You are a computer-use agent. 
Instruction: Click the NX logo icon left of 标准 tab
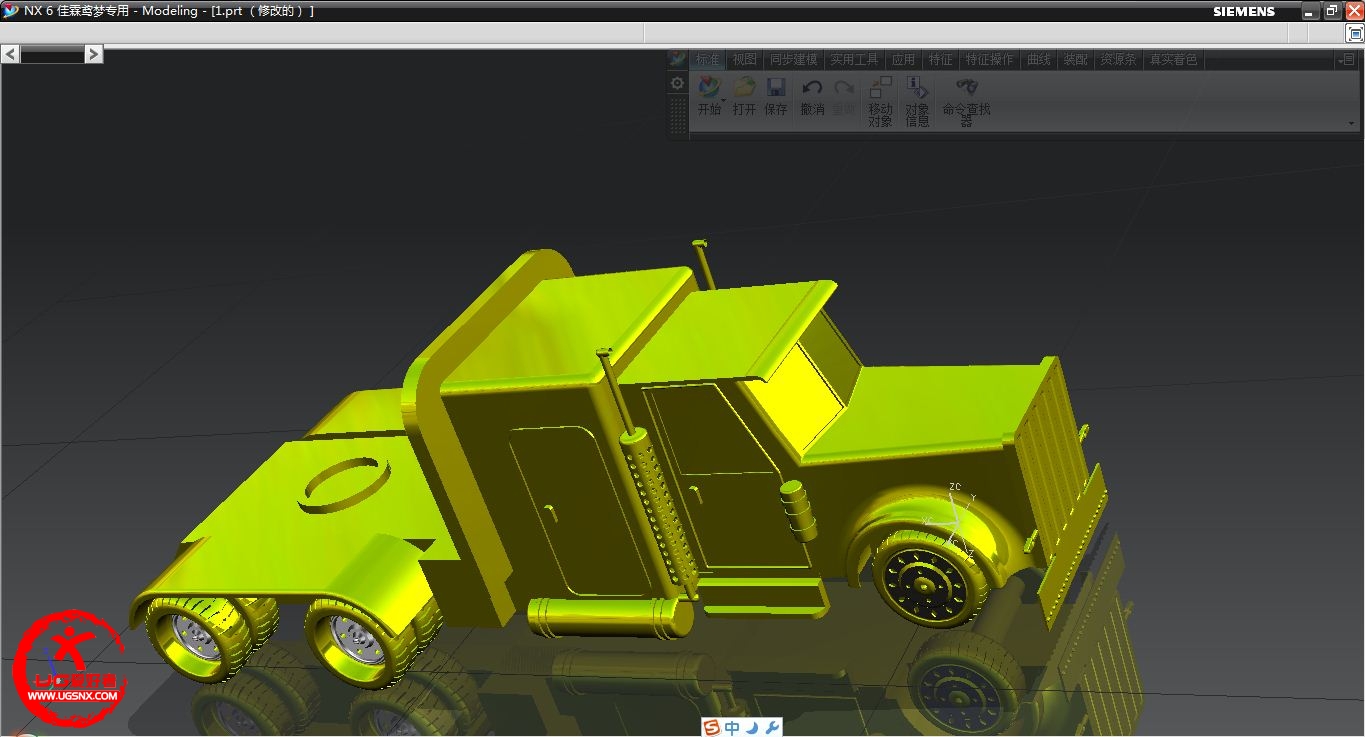pos(677,59)
